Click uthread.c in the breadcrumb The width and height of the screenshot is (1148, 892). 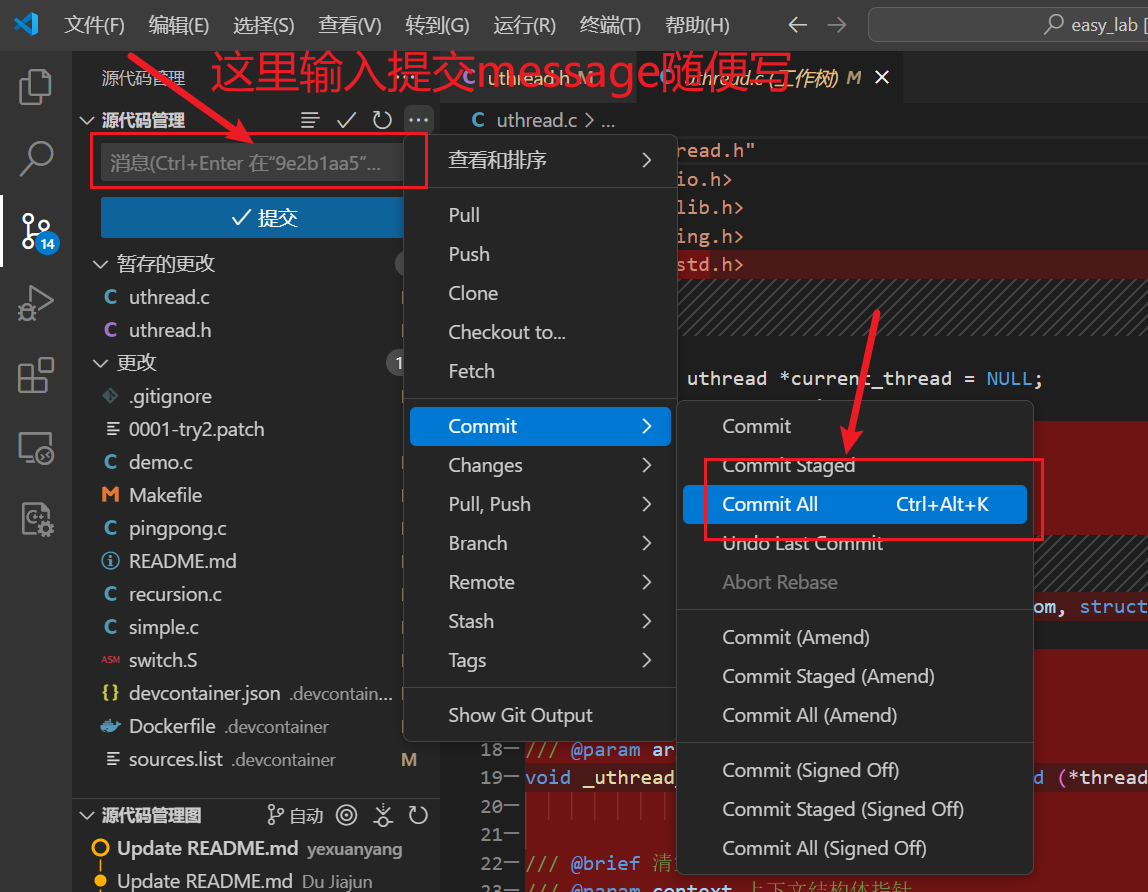click(x=537, y=120)
